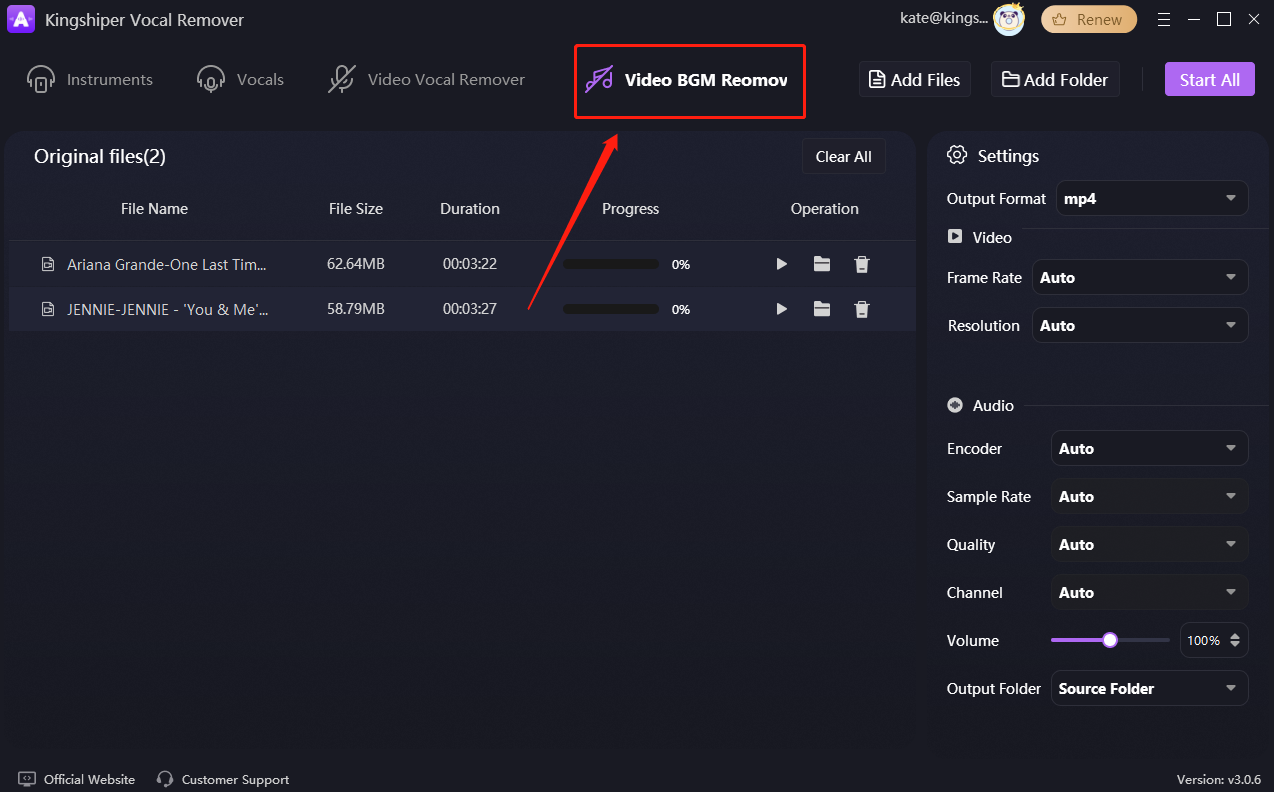The height and width of the screenshot is (792, 1274).
Task: Click the Customer Support headset icon
Action: 165,779
